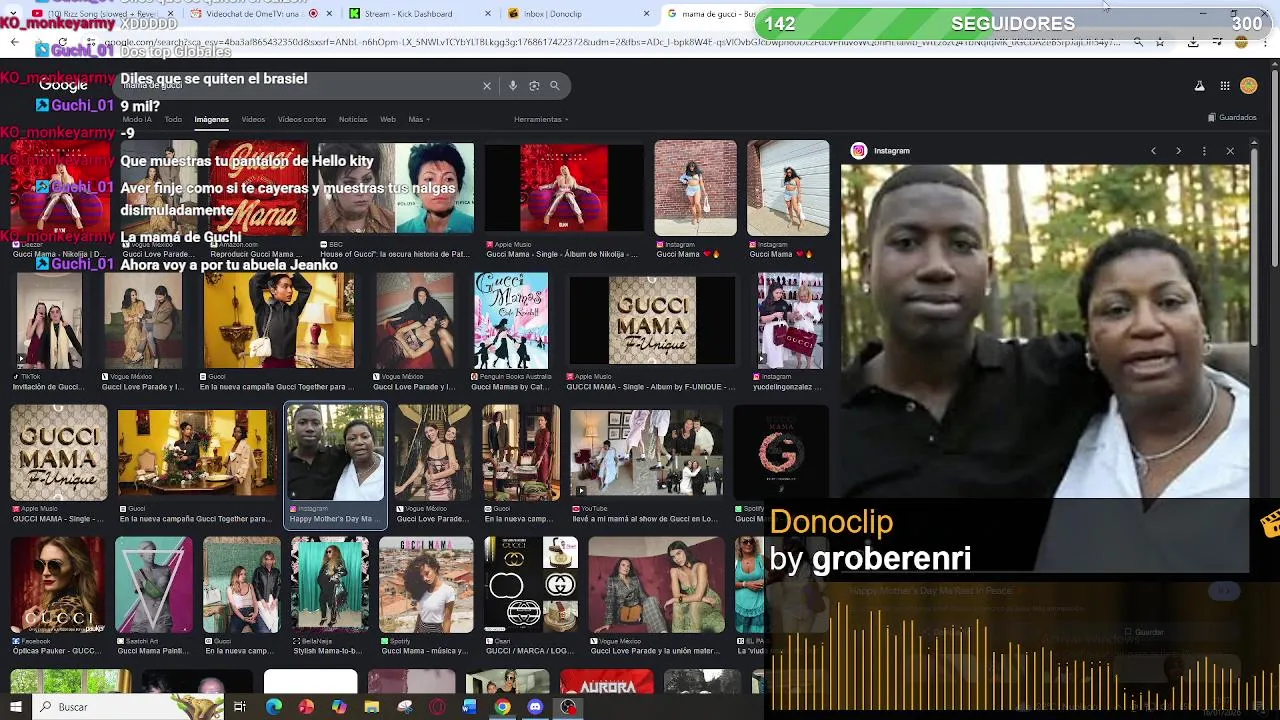Screen dimensions: 1280x720
Task: Open Stylish Mama-to-b... BellaNaija thumbnail
Action: pyautogui.click(x=329, y=585)
